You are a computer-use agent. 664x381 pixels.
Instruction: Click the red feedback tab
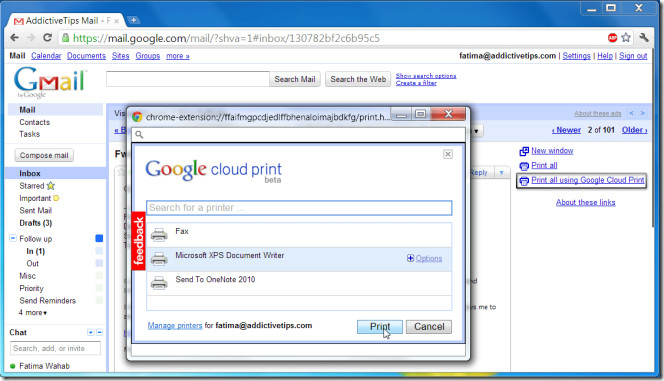138,241
